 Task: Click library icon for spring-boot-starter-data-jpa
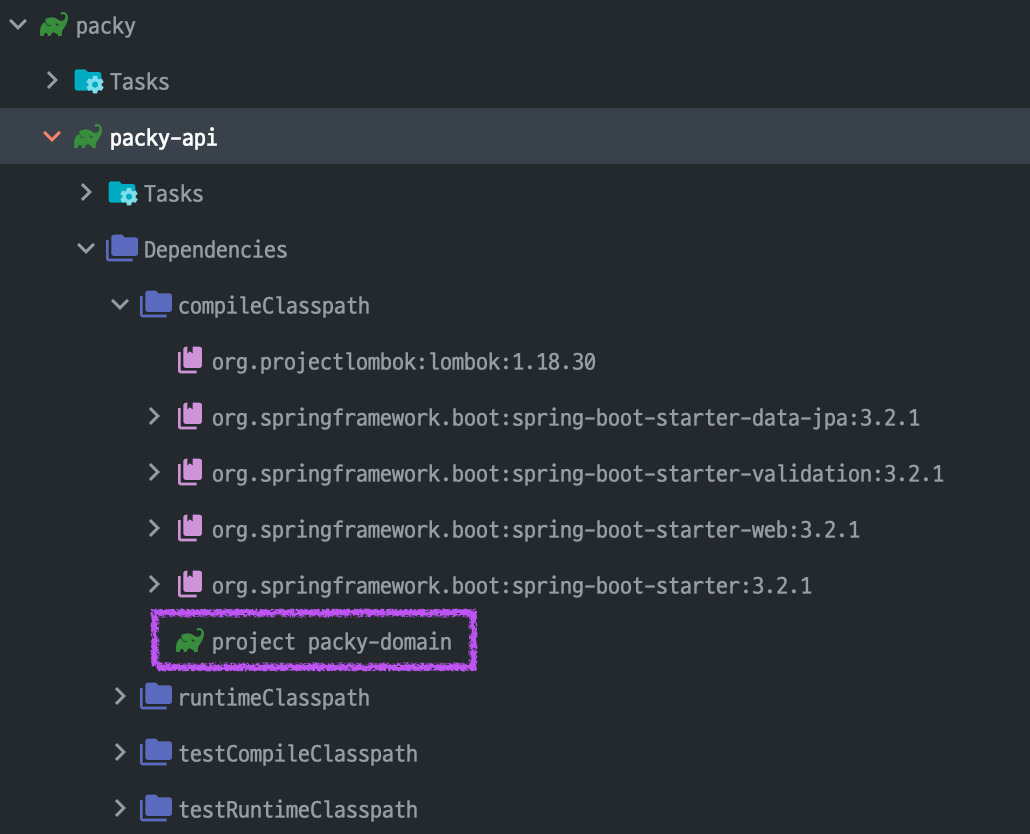pyautogui.click(x=190, y=416)
